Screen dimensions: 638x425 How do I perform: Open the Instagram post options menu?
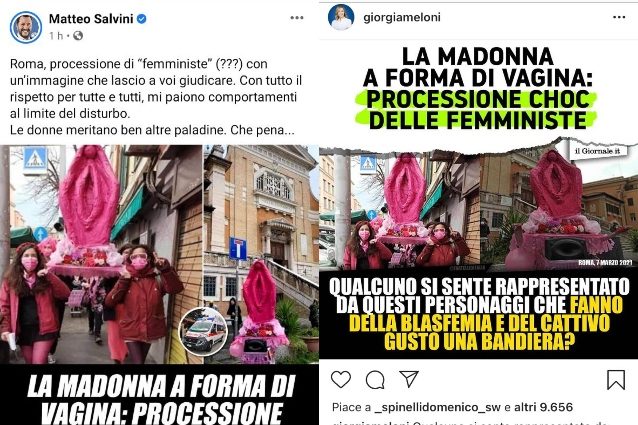coord(619,17)
